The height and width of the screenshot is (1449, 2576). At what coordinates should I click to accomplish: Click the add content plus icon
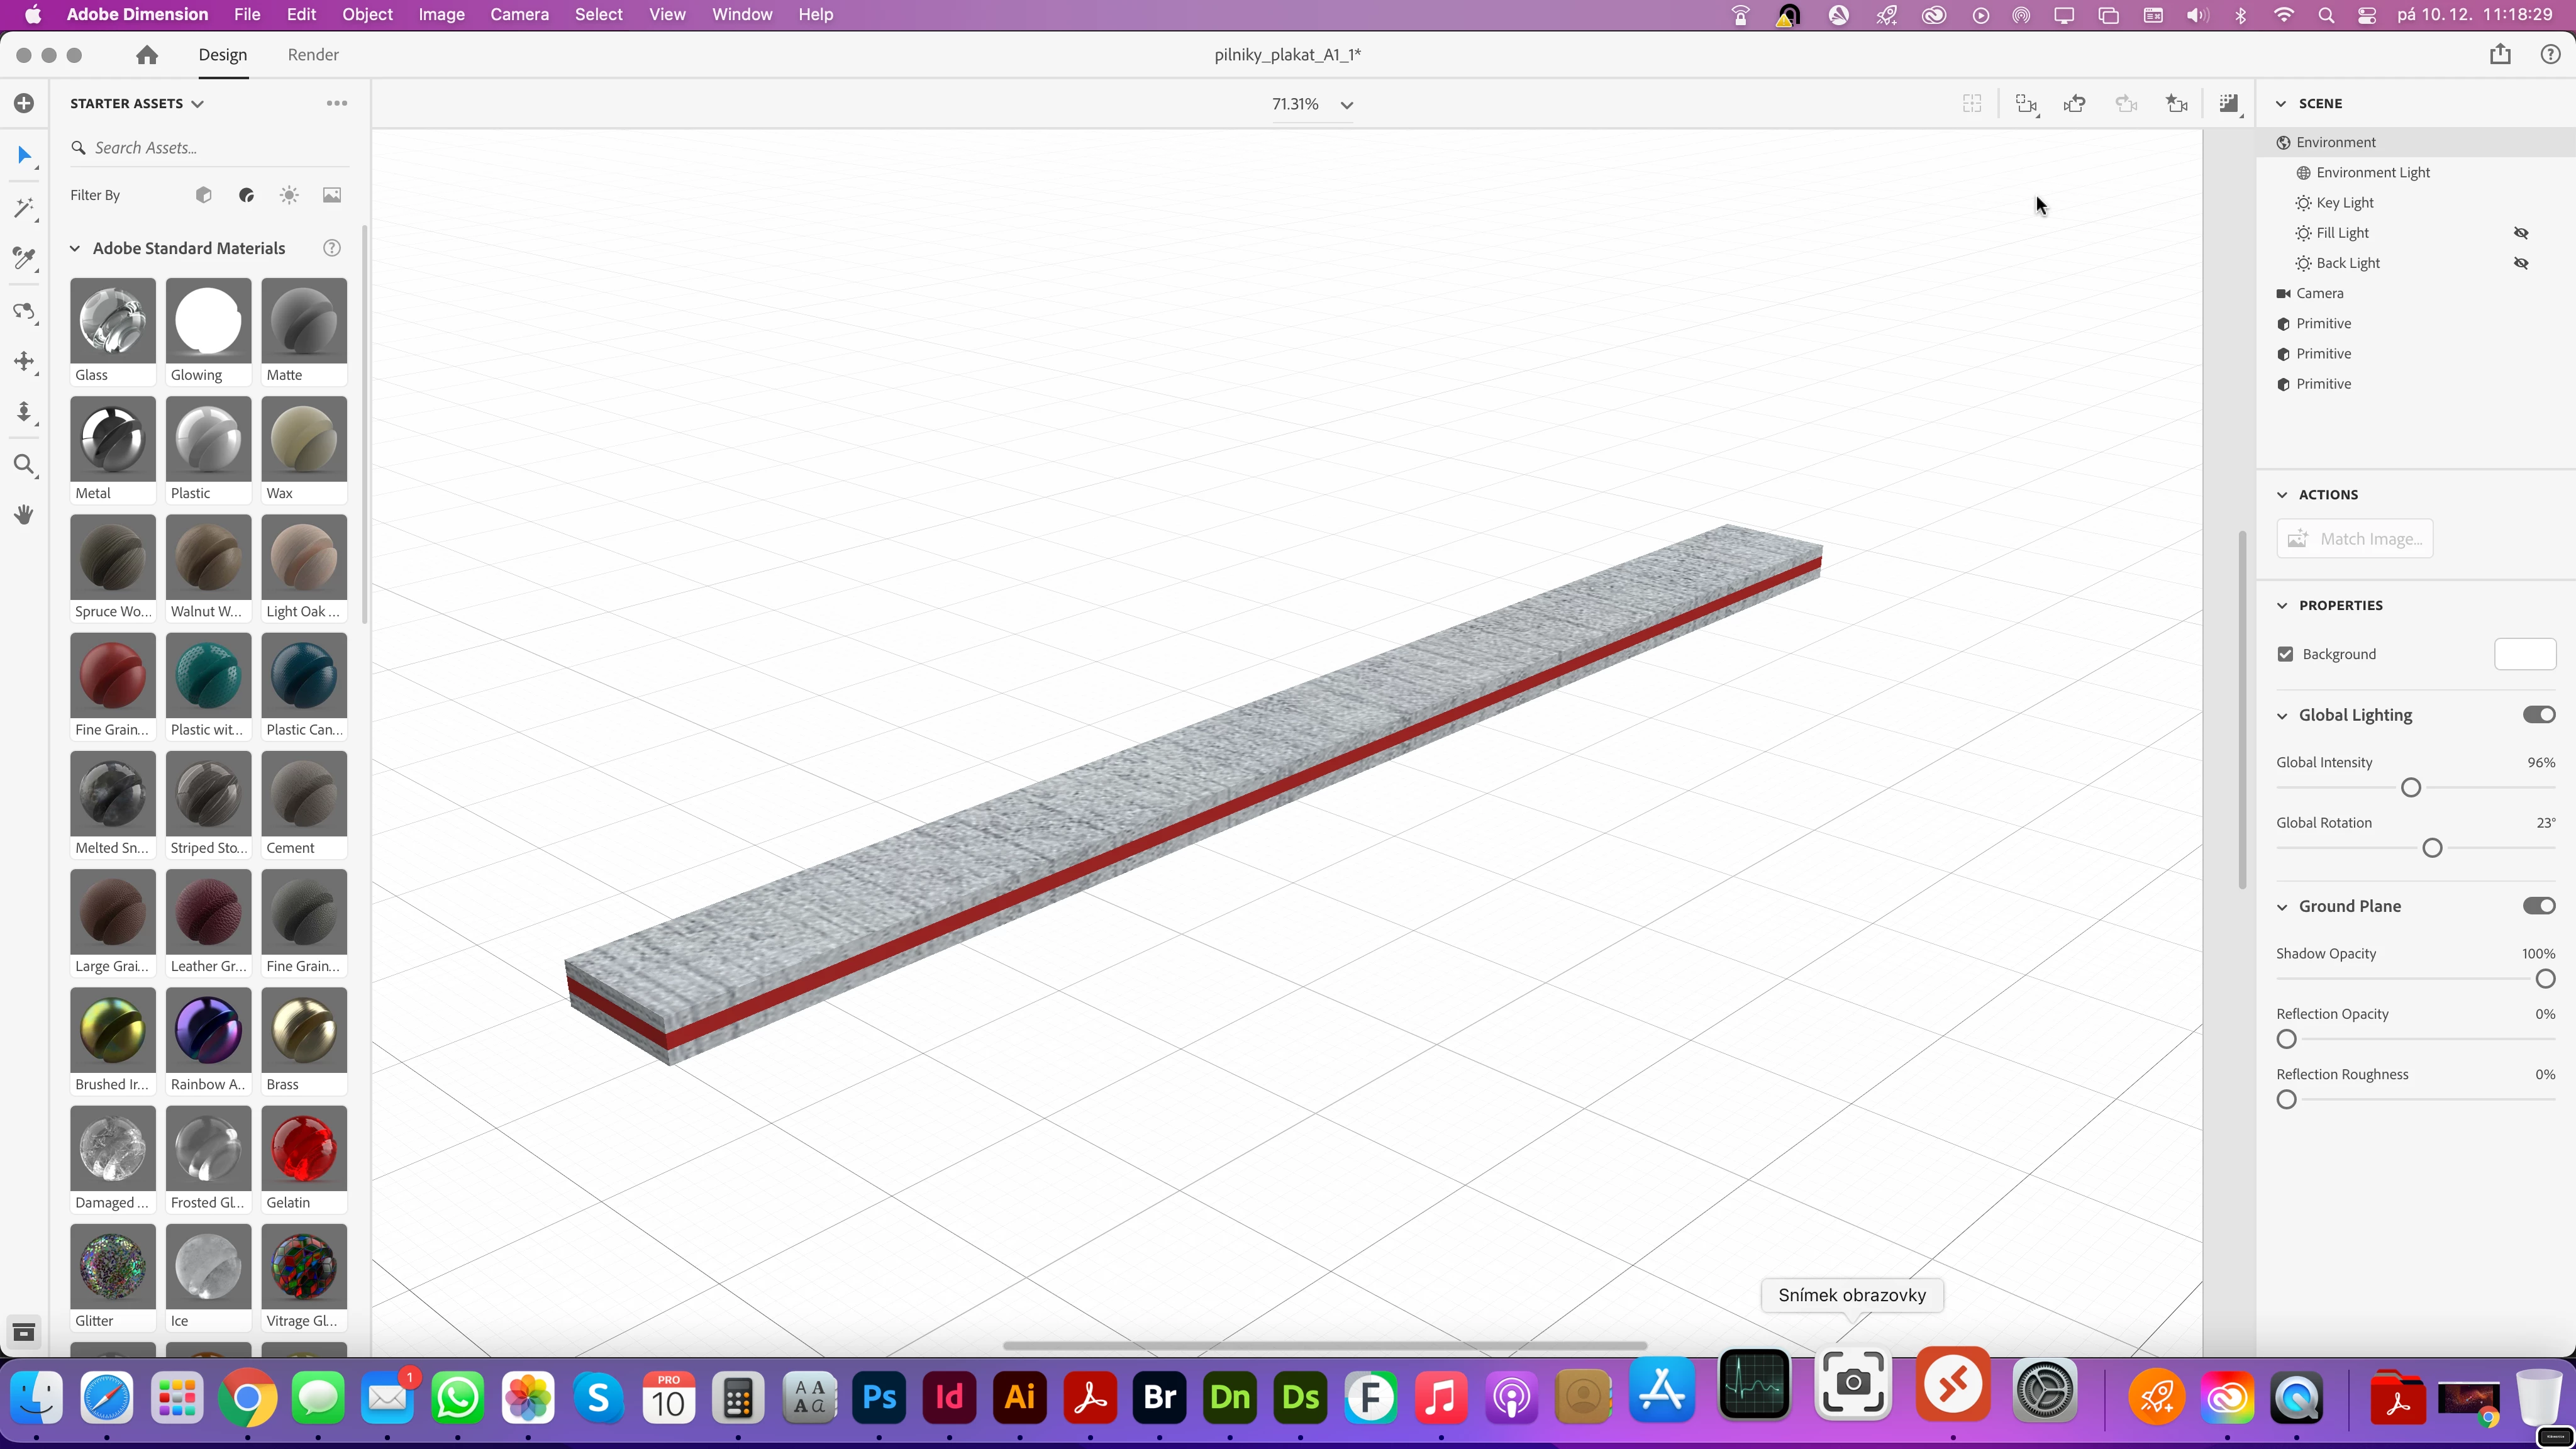[x=24, y=104]
